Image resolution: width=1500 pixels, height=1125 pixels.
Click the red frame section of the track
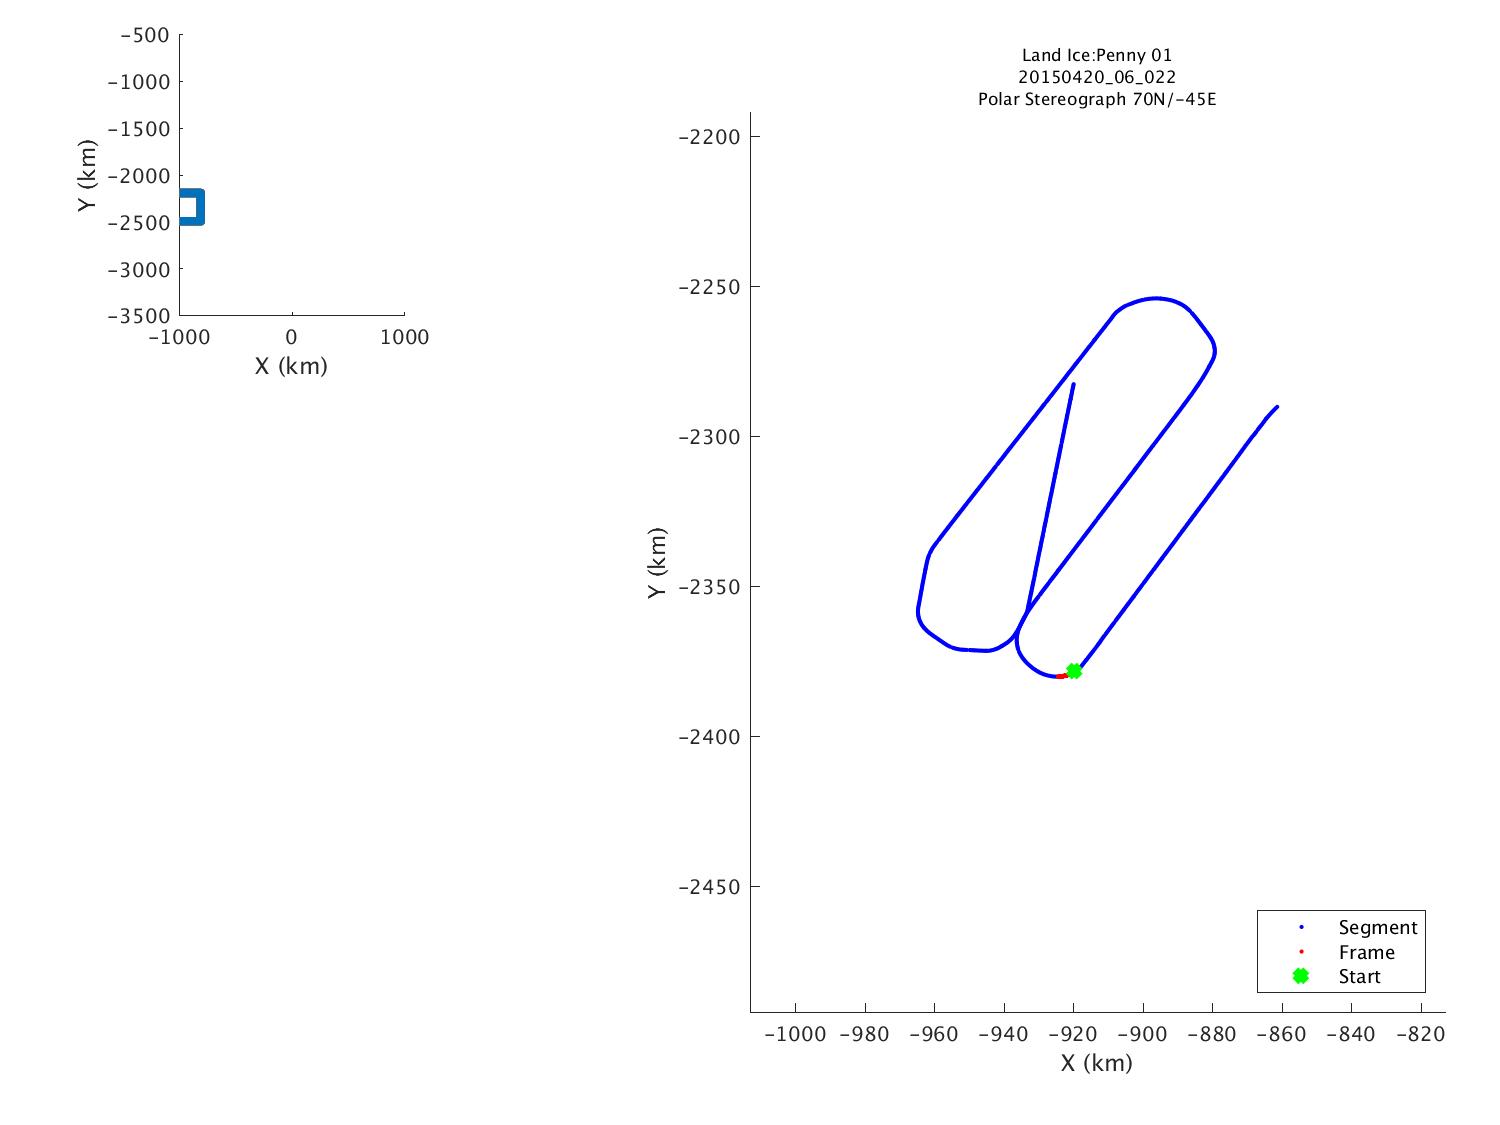1061,676
